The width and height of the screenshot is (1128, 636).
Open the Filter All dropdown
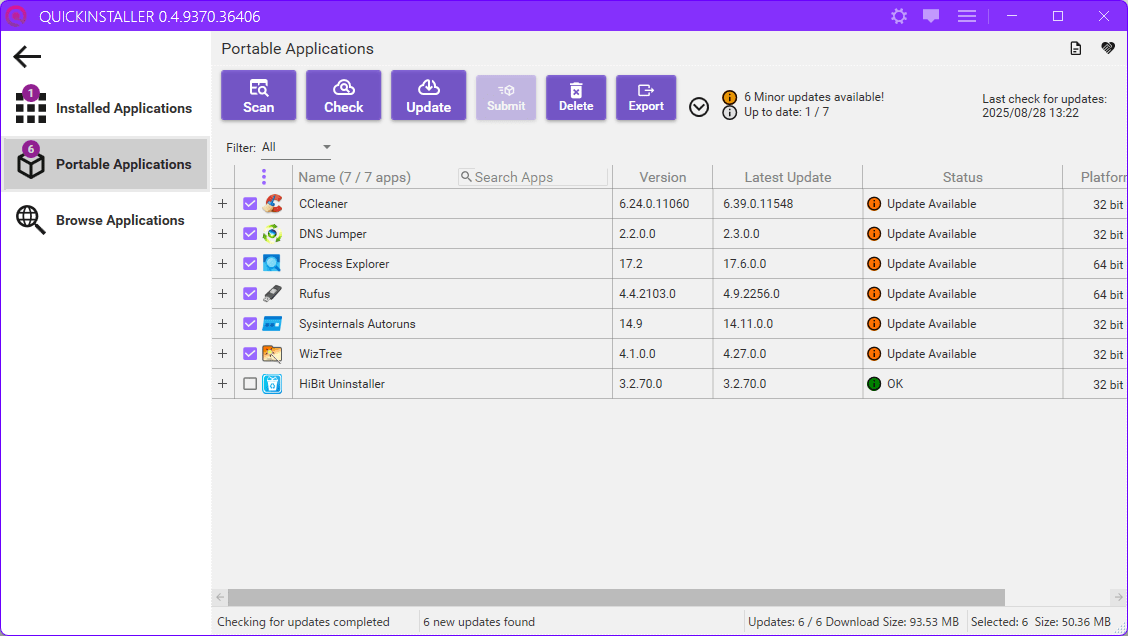pyautogui.click(x=296, y=147)
